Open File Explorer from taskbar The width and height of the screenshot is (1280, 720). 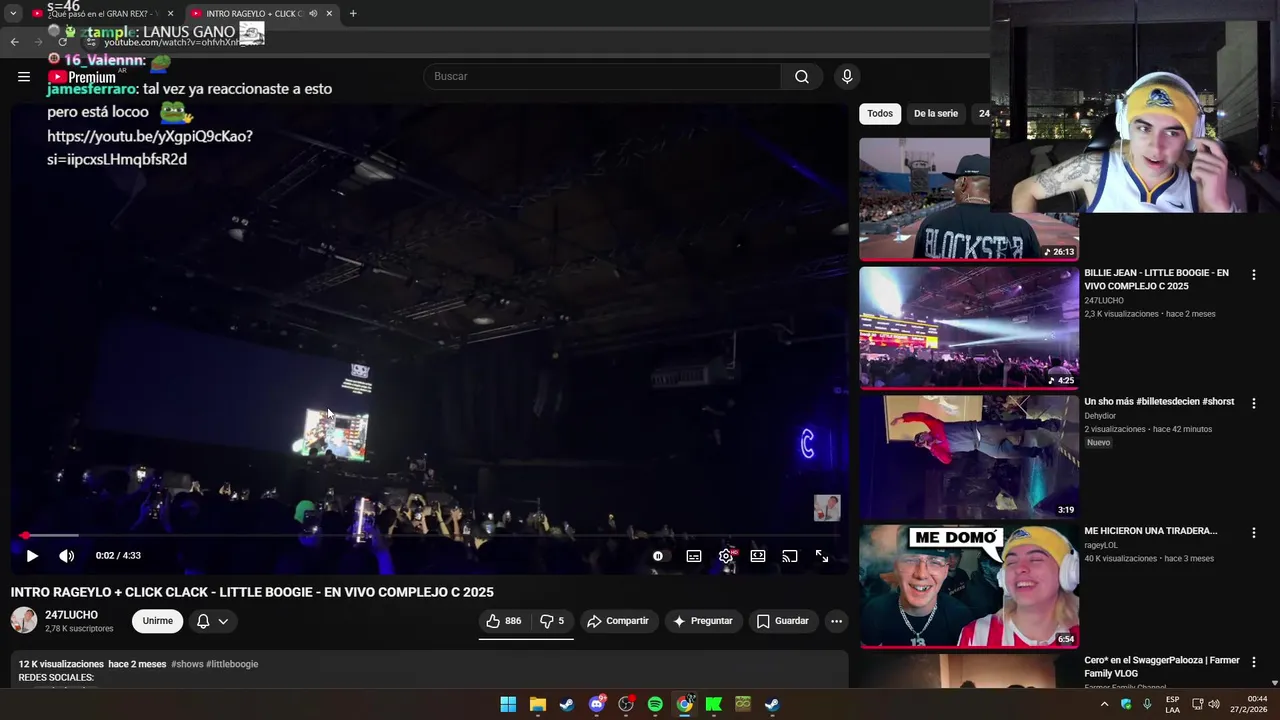[537, 704]
